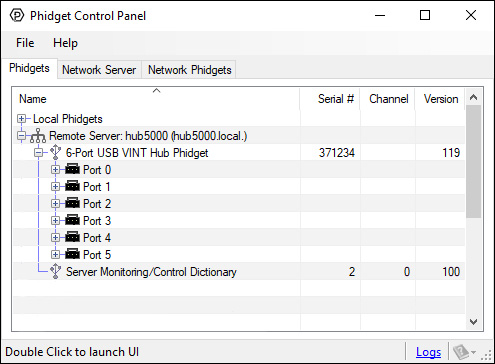The image size is (495, 364).
Task: Click the vertical scrollbar thumb
Action: (473, 162)
